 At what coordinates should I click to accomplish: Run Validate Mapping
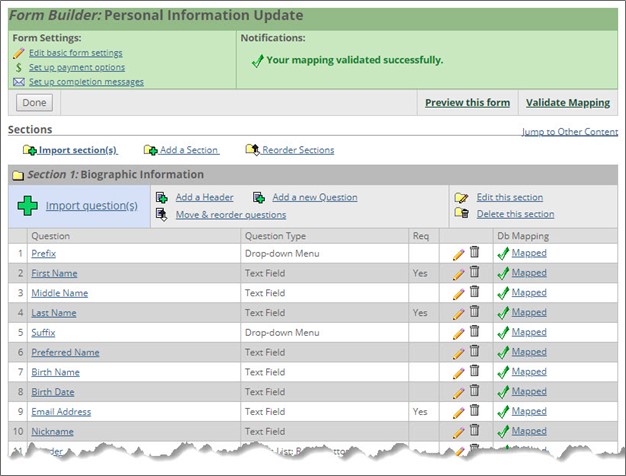coord(567,103)
